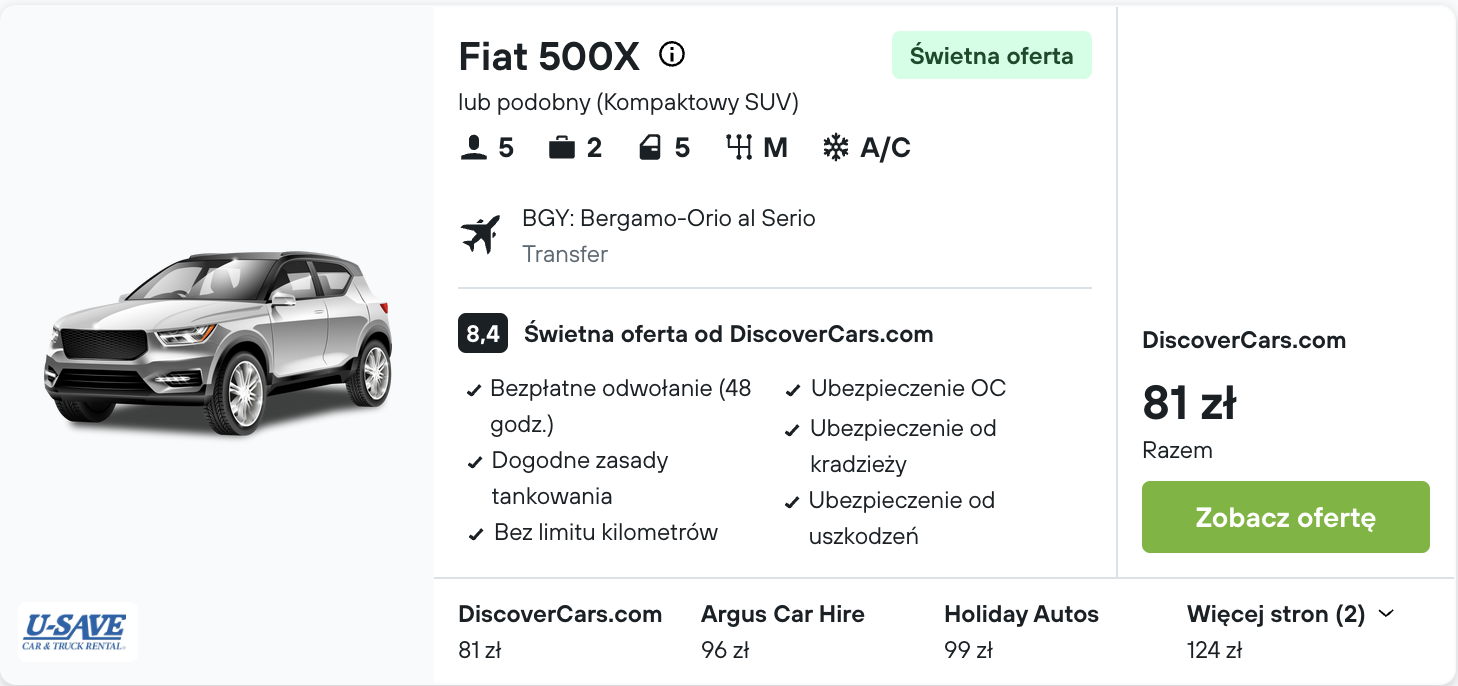The image size is (1458, 686).
Task: Select the Argus Car Hire 96 zł offer
Action: point(783,632)
